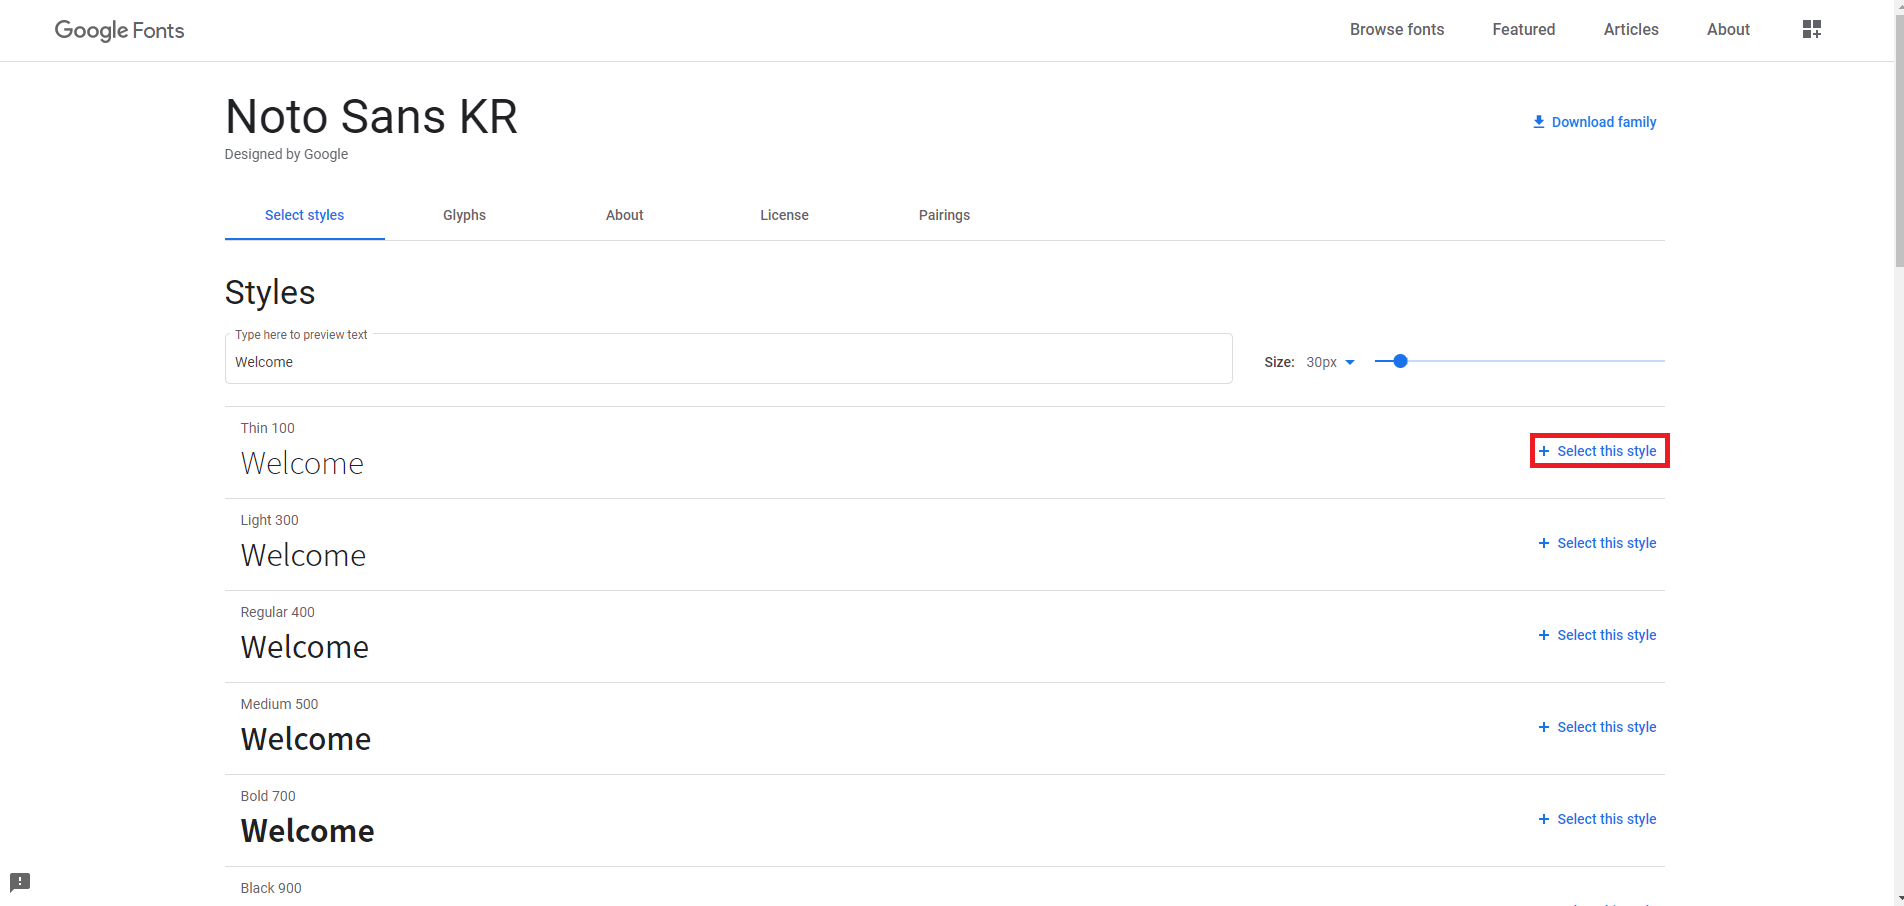Select the Light 300 style
Viewport: 1904px width, 906px height.
pyautogui.click(x=1598, y=543)
